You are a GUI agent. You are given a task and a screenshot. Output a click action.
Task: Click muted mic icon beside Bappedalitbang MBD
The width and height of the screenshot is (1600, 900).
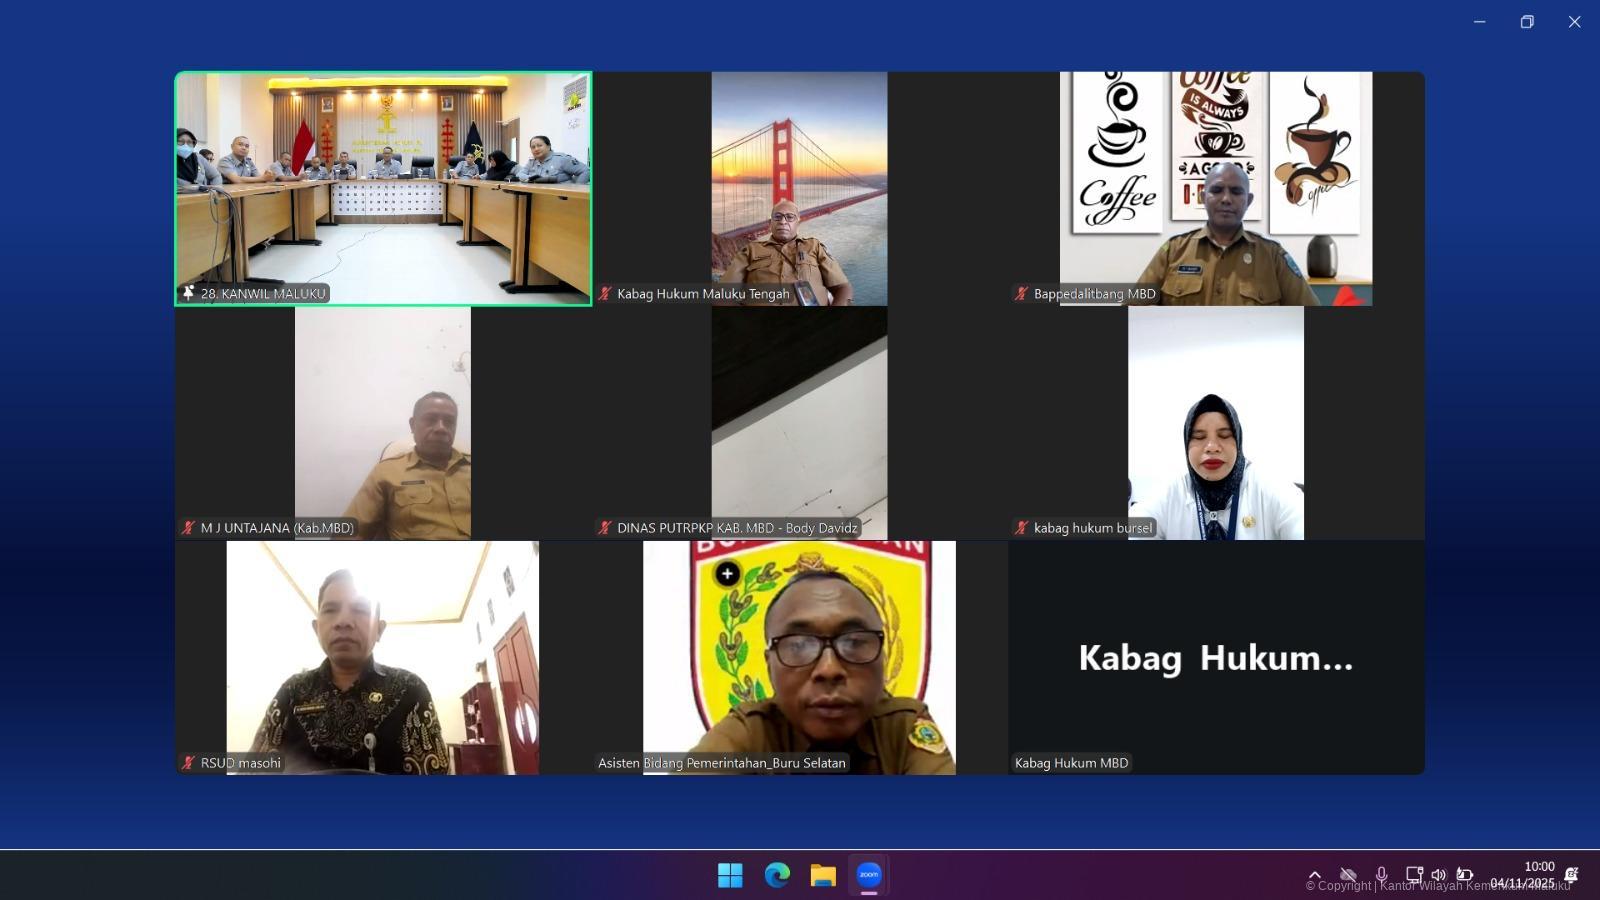pyautogui.click(x=1021, y=293)
